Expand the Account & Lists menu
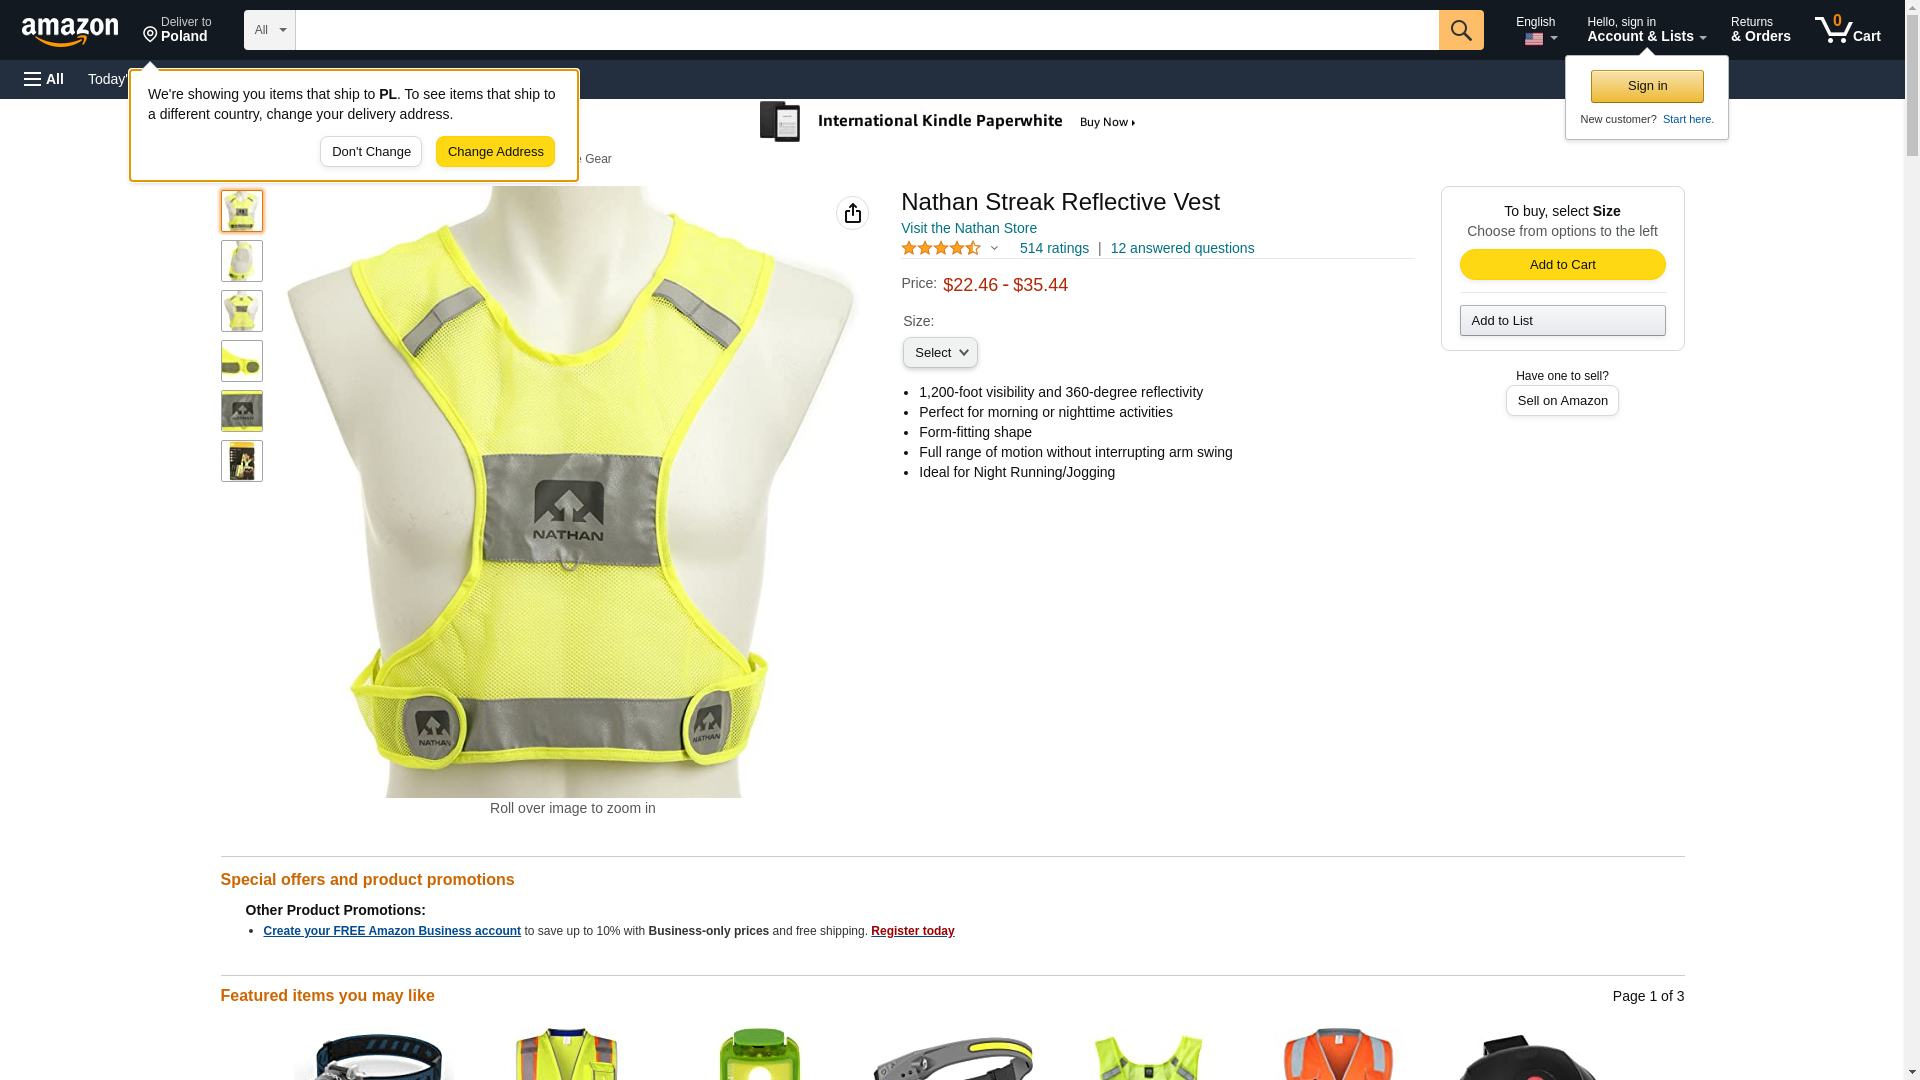This screenshot has width=1920, height=1080. (x=1646, y=30)
